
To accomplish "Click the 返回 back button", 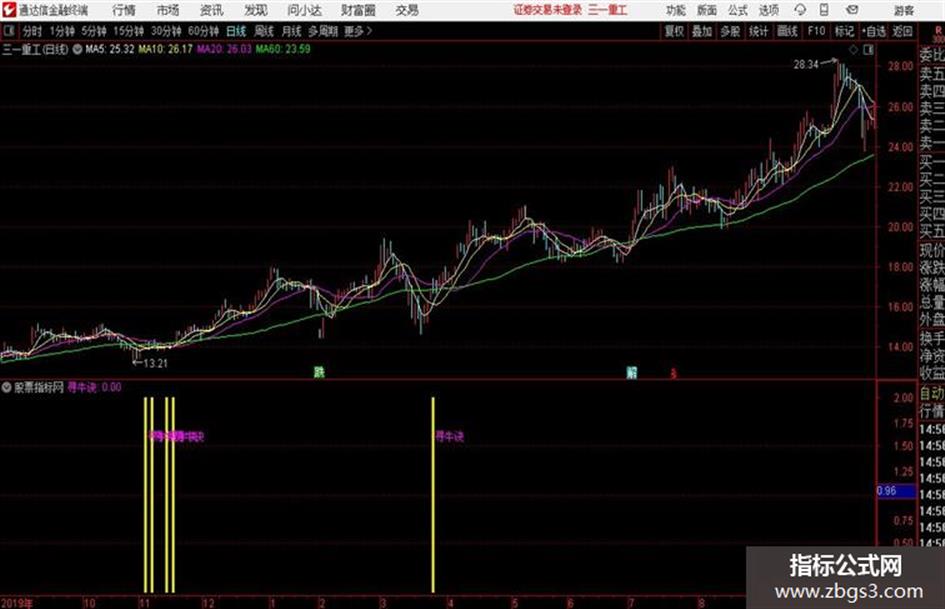I will (x=902, y=31).
